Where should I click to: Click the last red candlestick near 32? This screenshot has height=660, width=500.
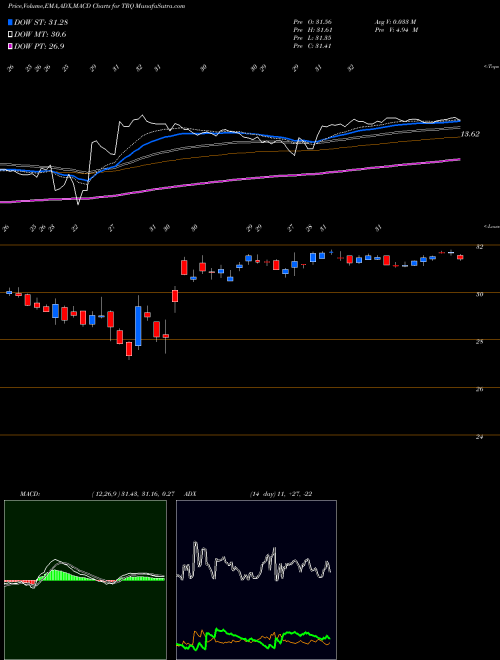[x=460, y=257]
